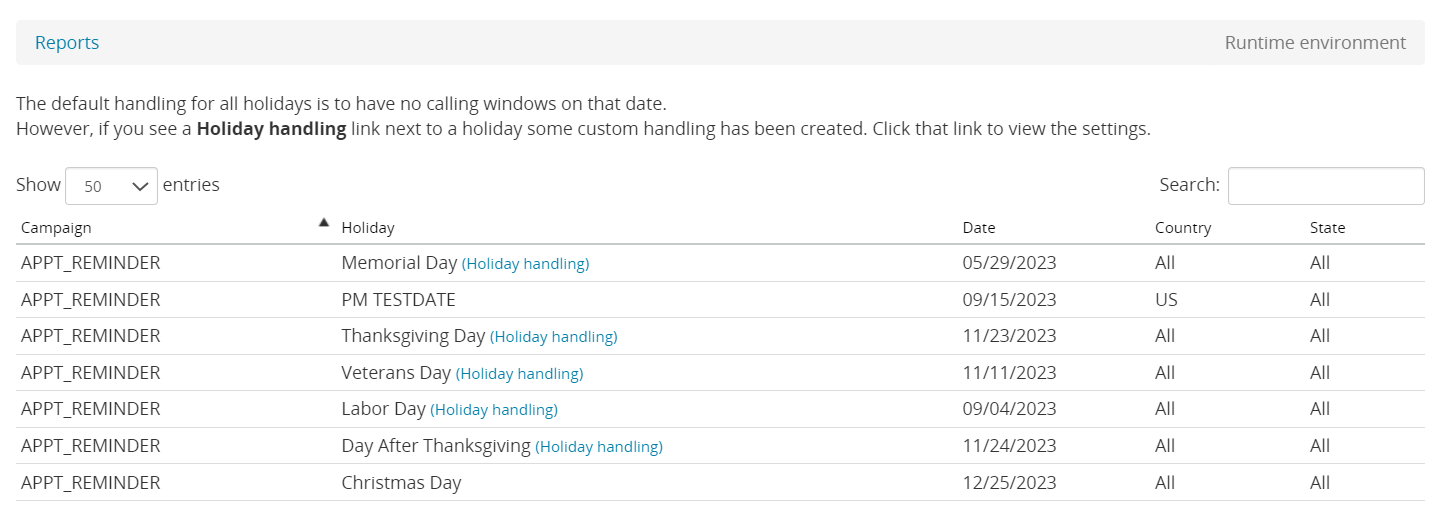
Task: Open the Reports breadcrumb link
Action: click(x=67, y=43)
